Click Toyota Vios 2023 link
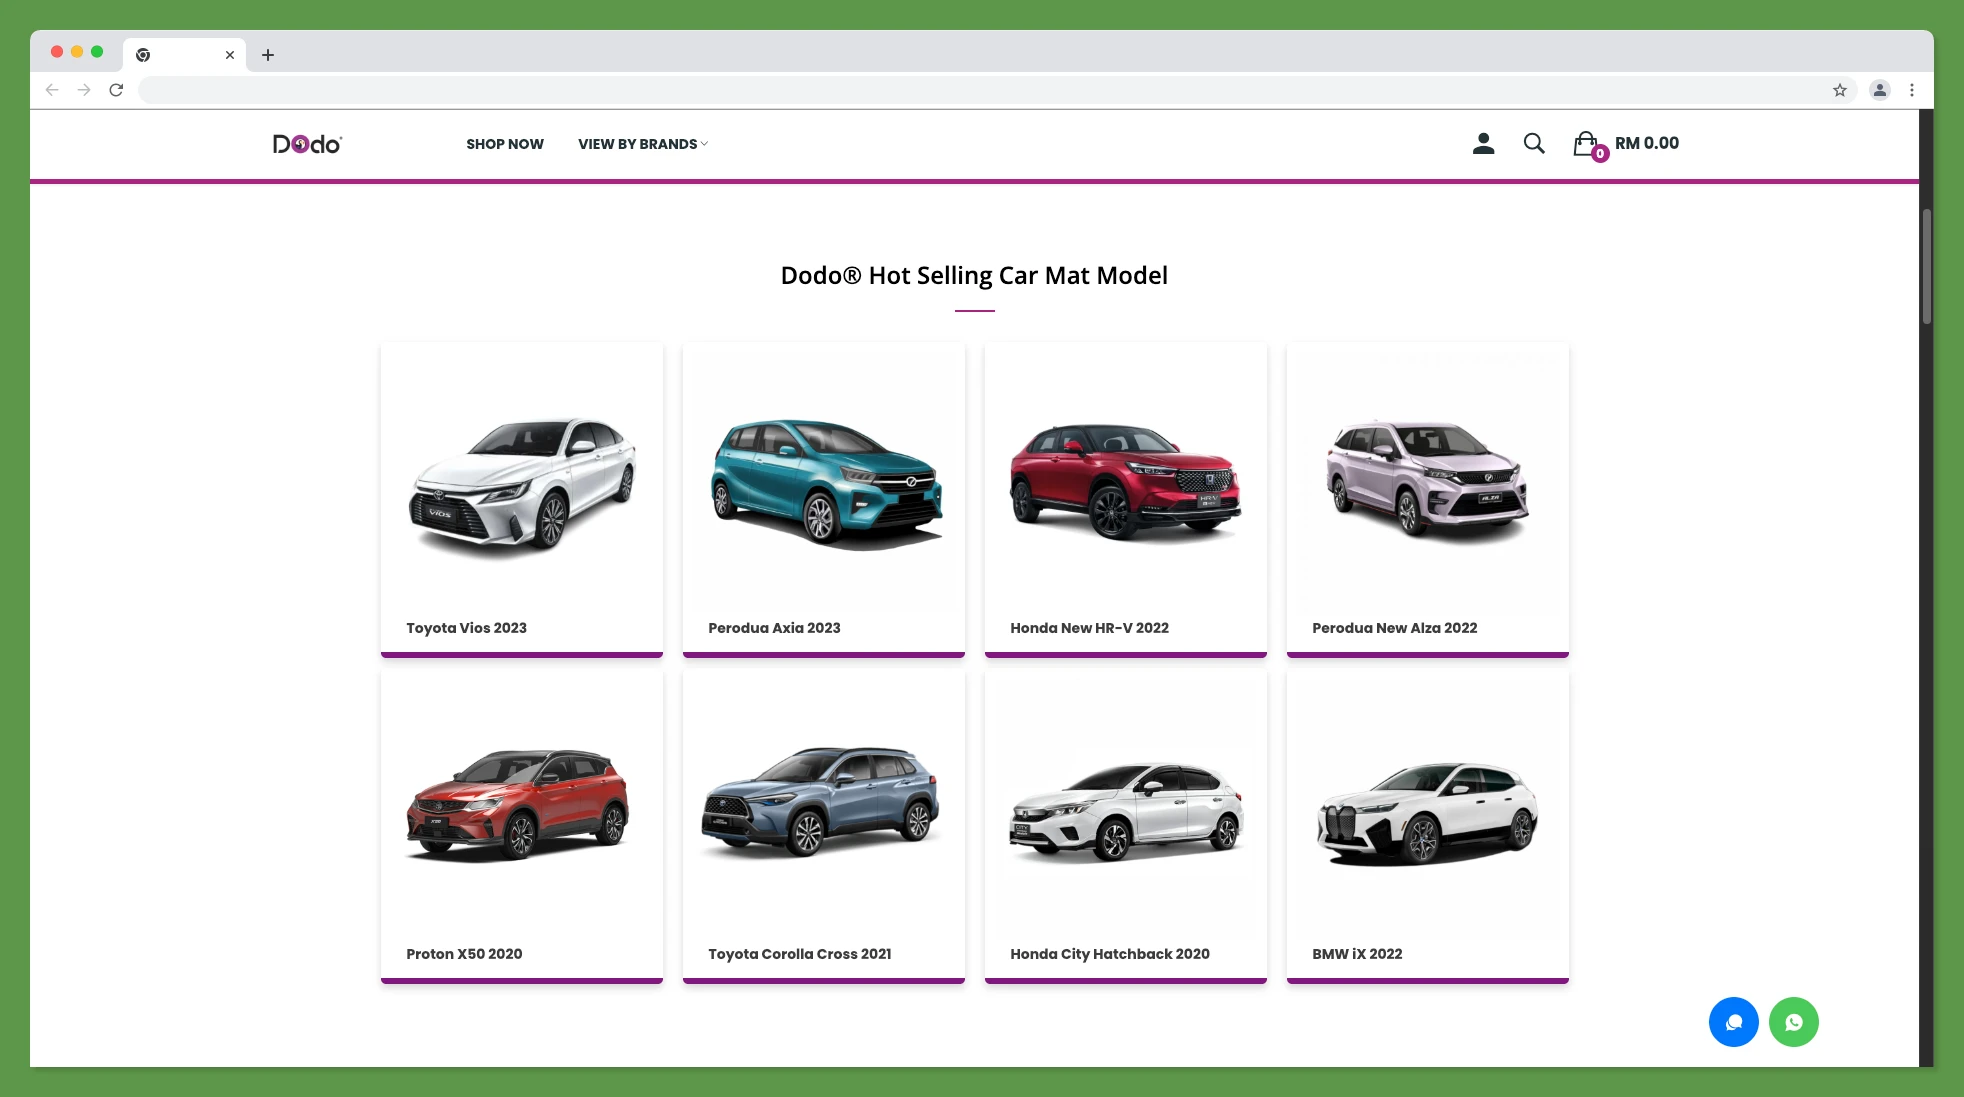This screenshot has height=1097, width=1964. click(466, 628)
